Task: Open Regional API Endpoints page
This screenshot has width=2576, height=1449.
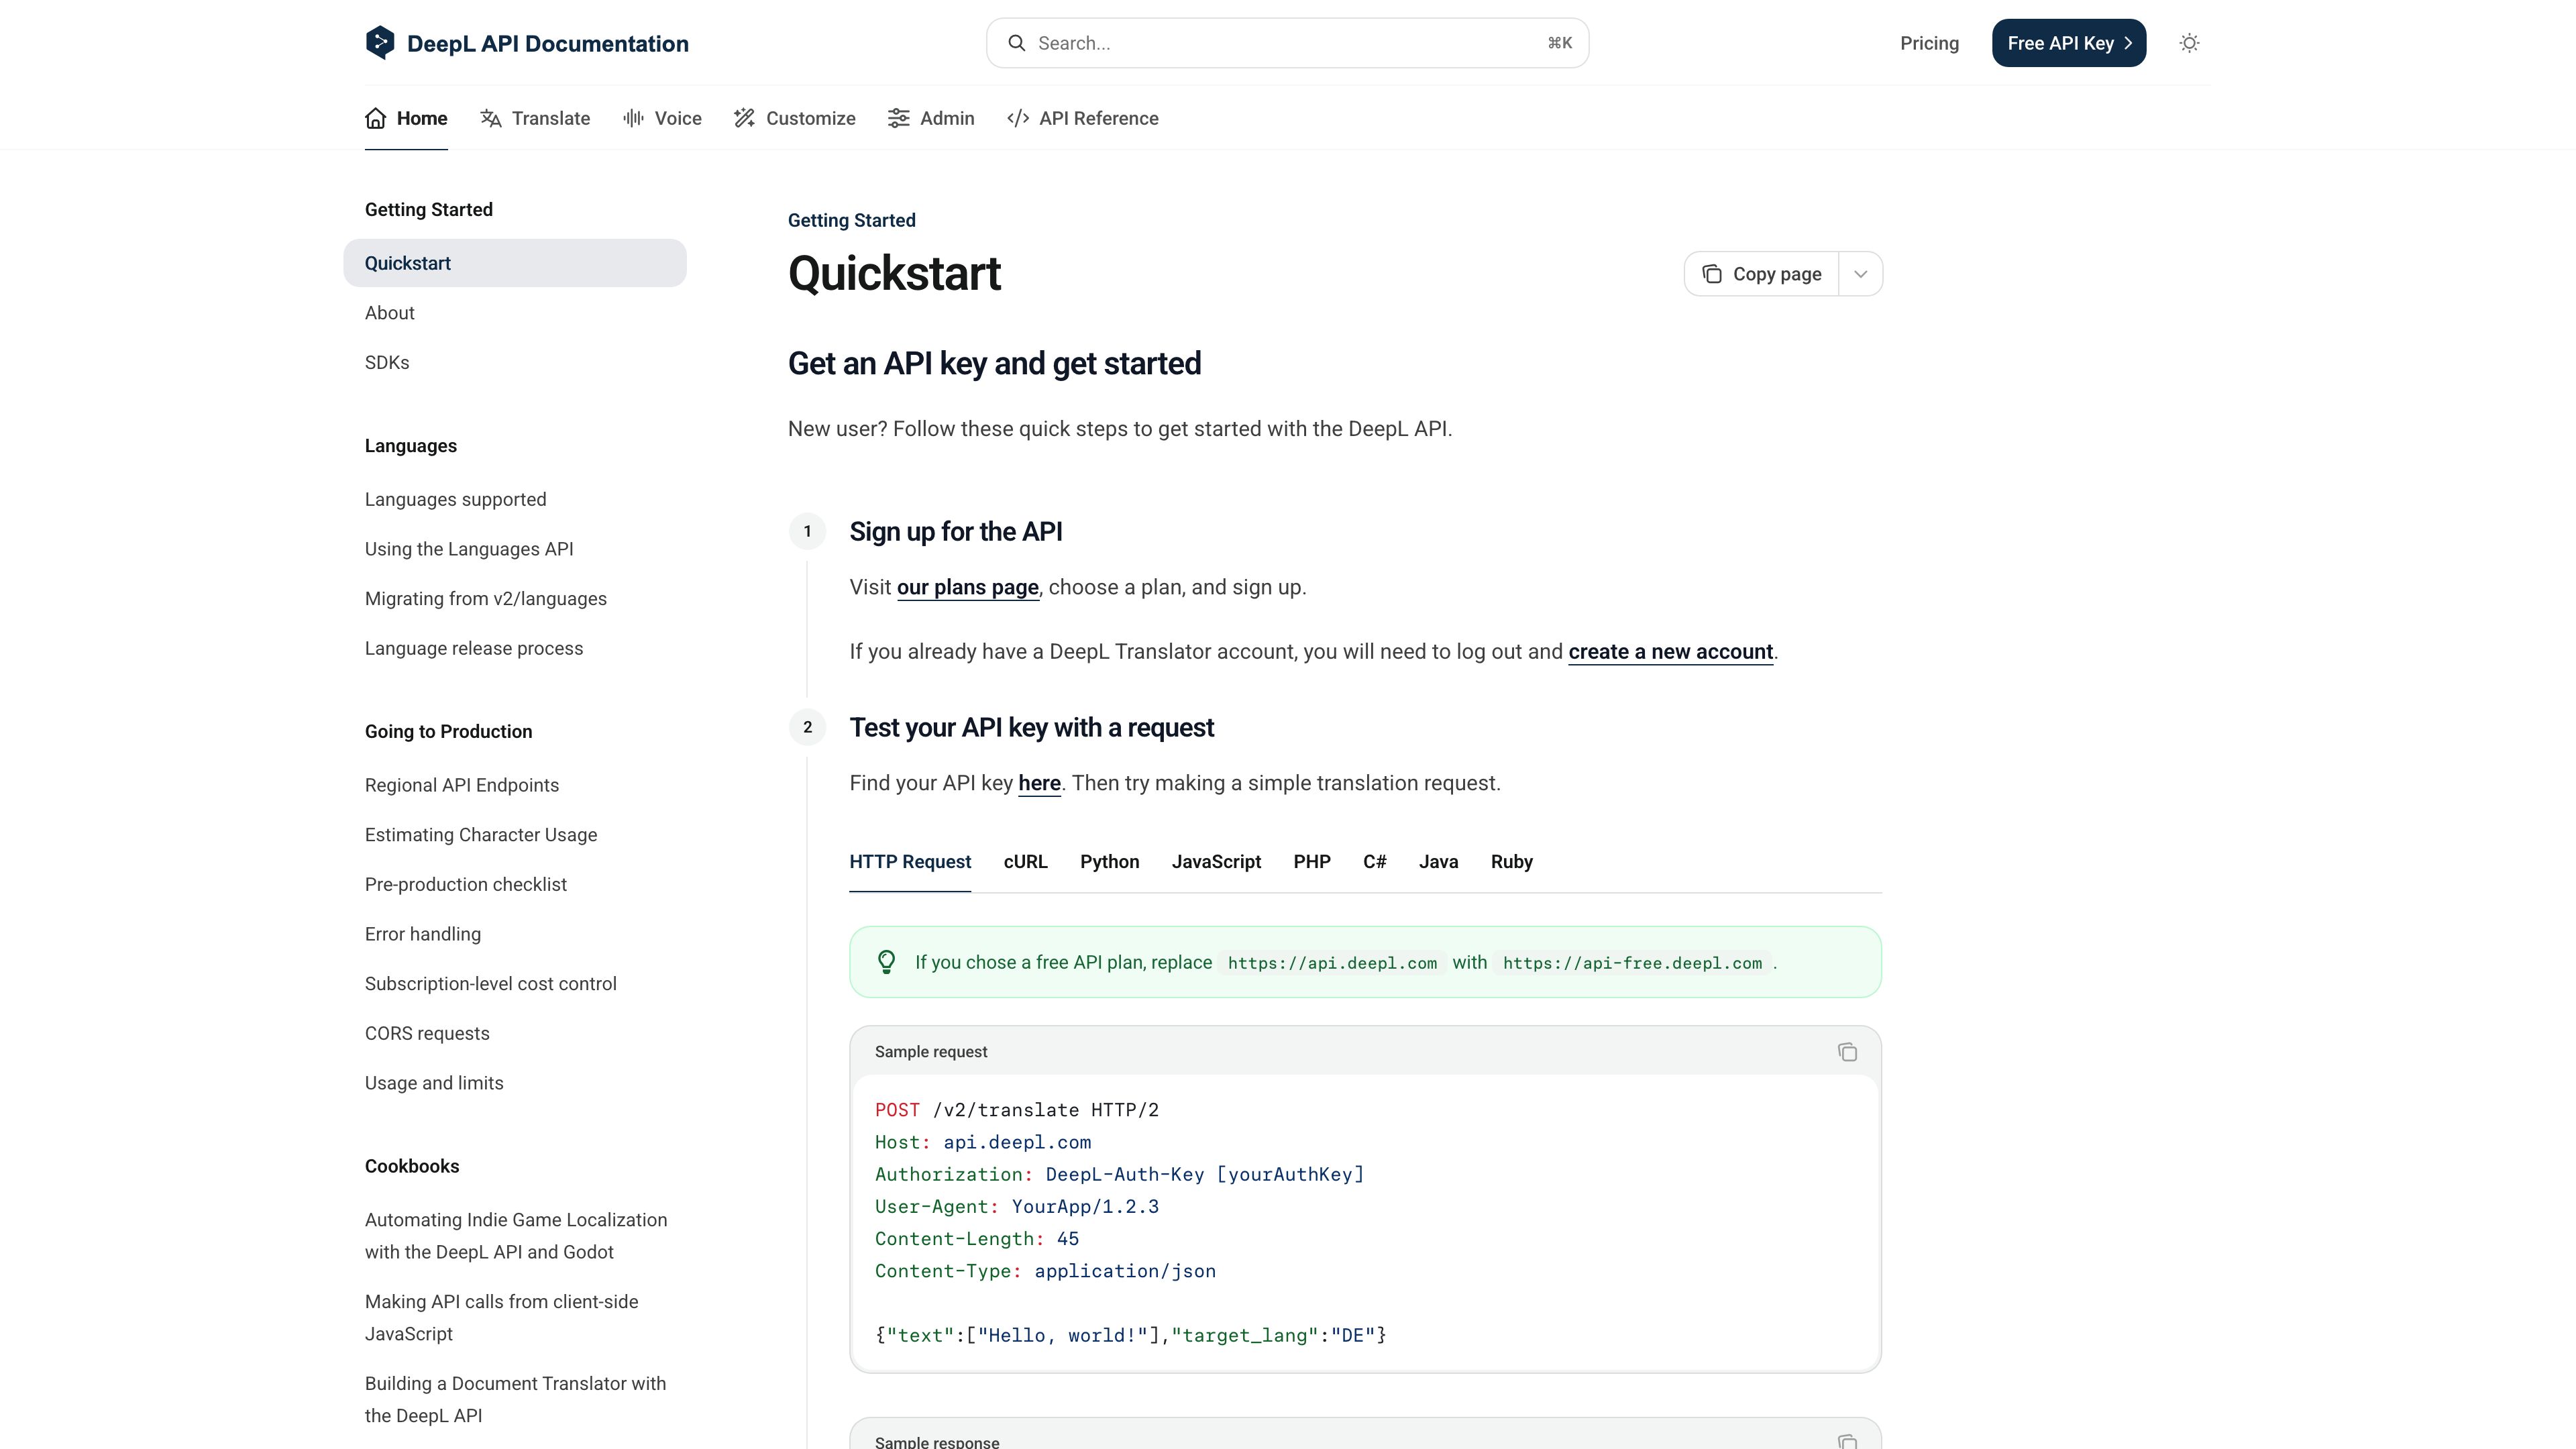Action: (461, 785)
